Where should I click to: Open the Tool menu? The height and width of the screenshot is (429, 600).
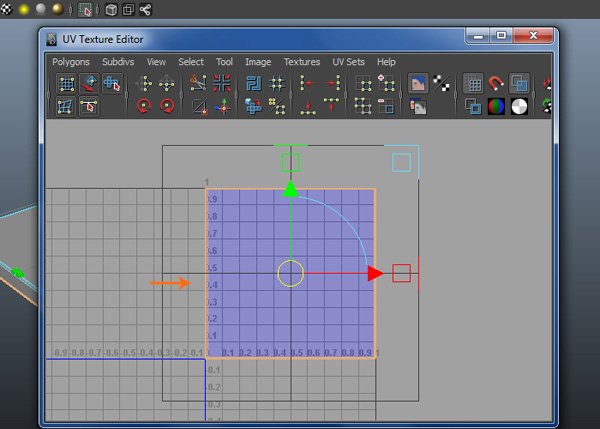(224, 62)
